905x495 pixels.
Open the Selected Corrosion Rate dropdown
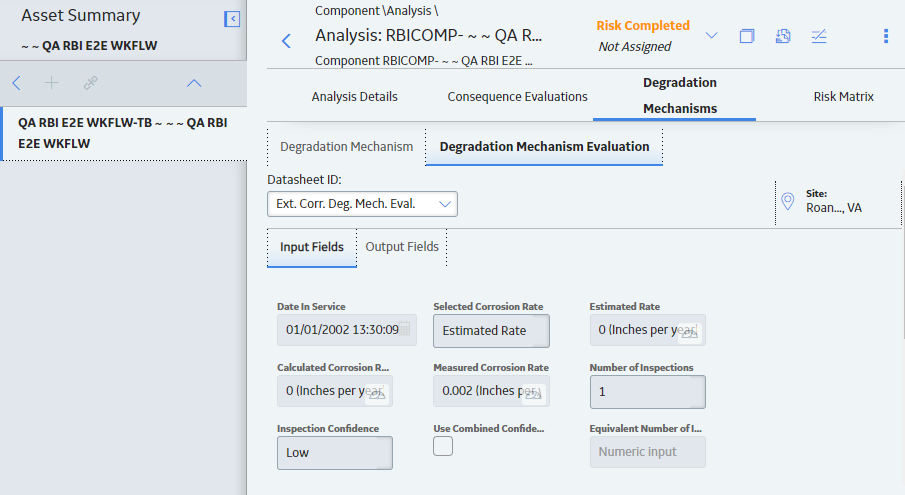pos(491,331)
